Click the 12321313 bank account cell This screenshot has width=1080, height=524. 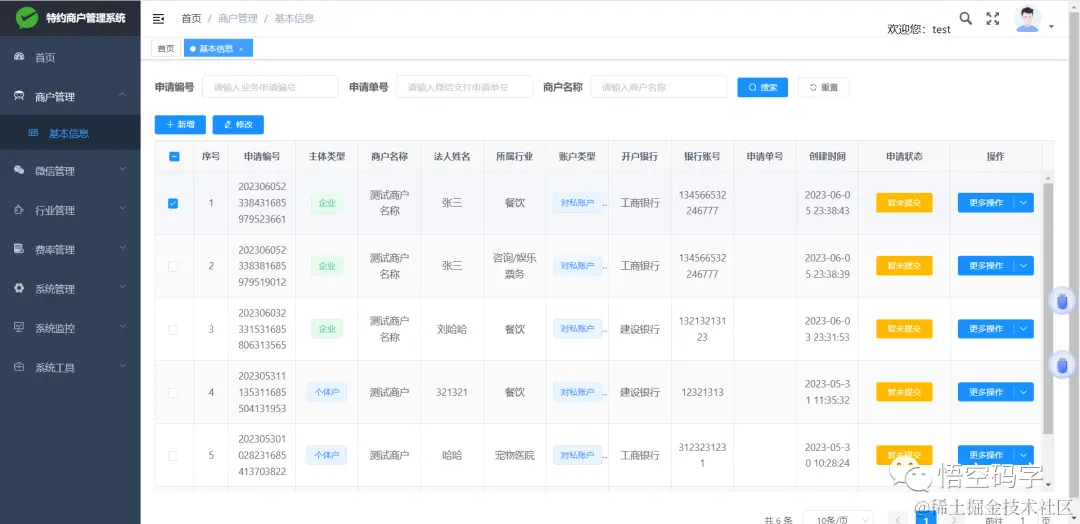(x=703, y=392)
